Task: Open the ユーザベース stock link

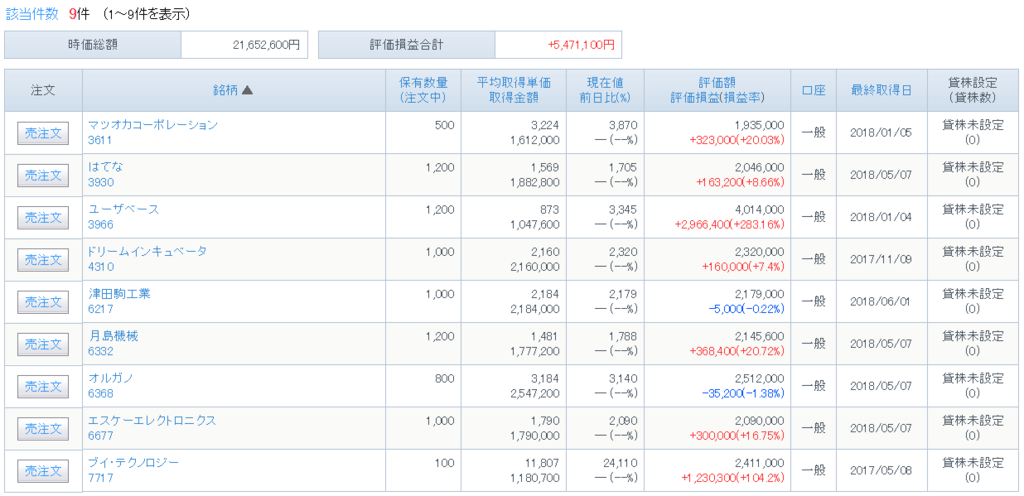Action: [x=123, y=209]
